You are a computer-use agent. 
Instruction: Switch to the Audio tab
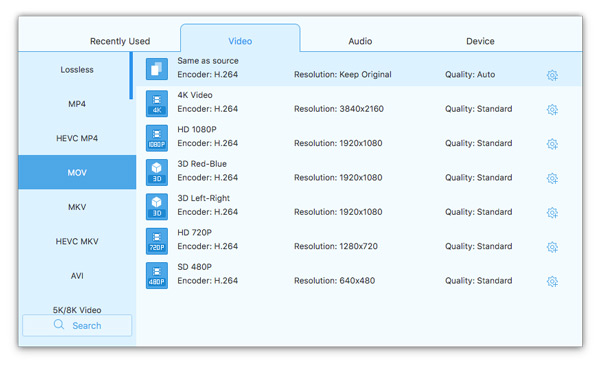click(x=360, y=41)
